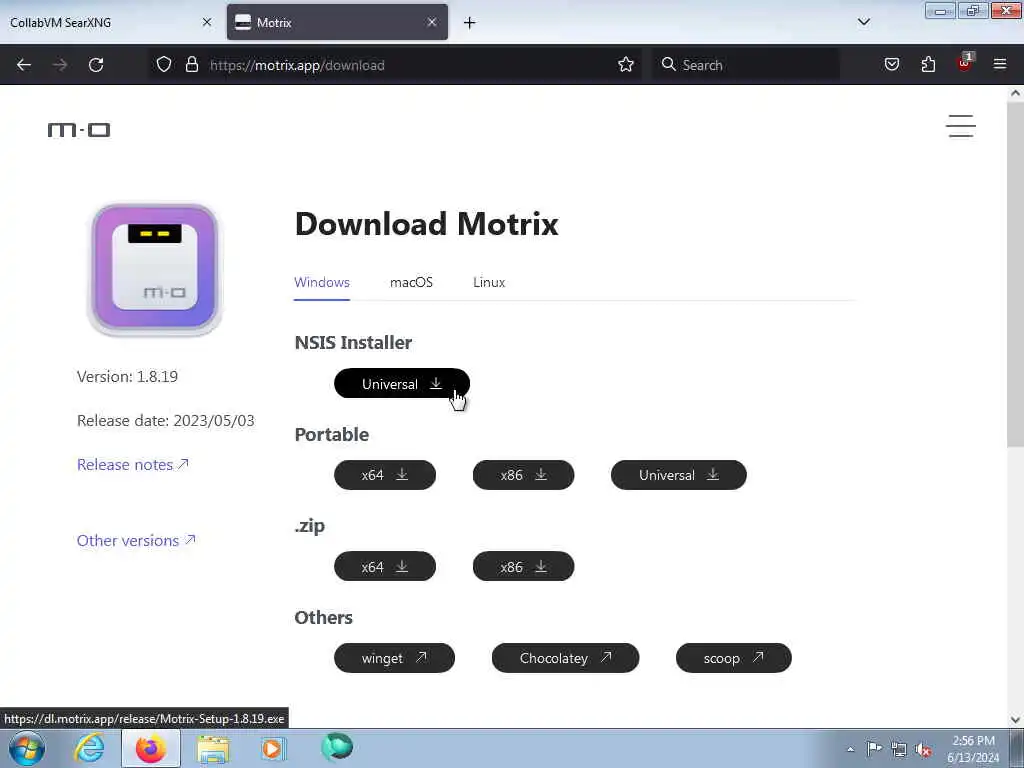Viewport: 1024px width, 768px height.
Task: Download the Portable x86 build
Action: pos(523,475)
